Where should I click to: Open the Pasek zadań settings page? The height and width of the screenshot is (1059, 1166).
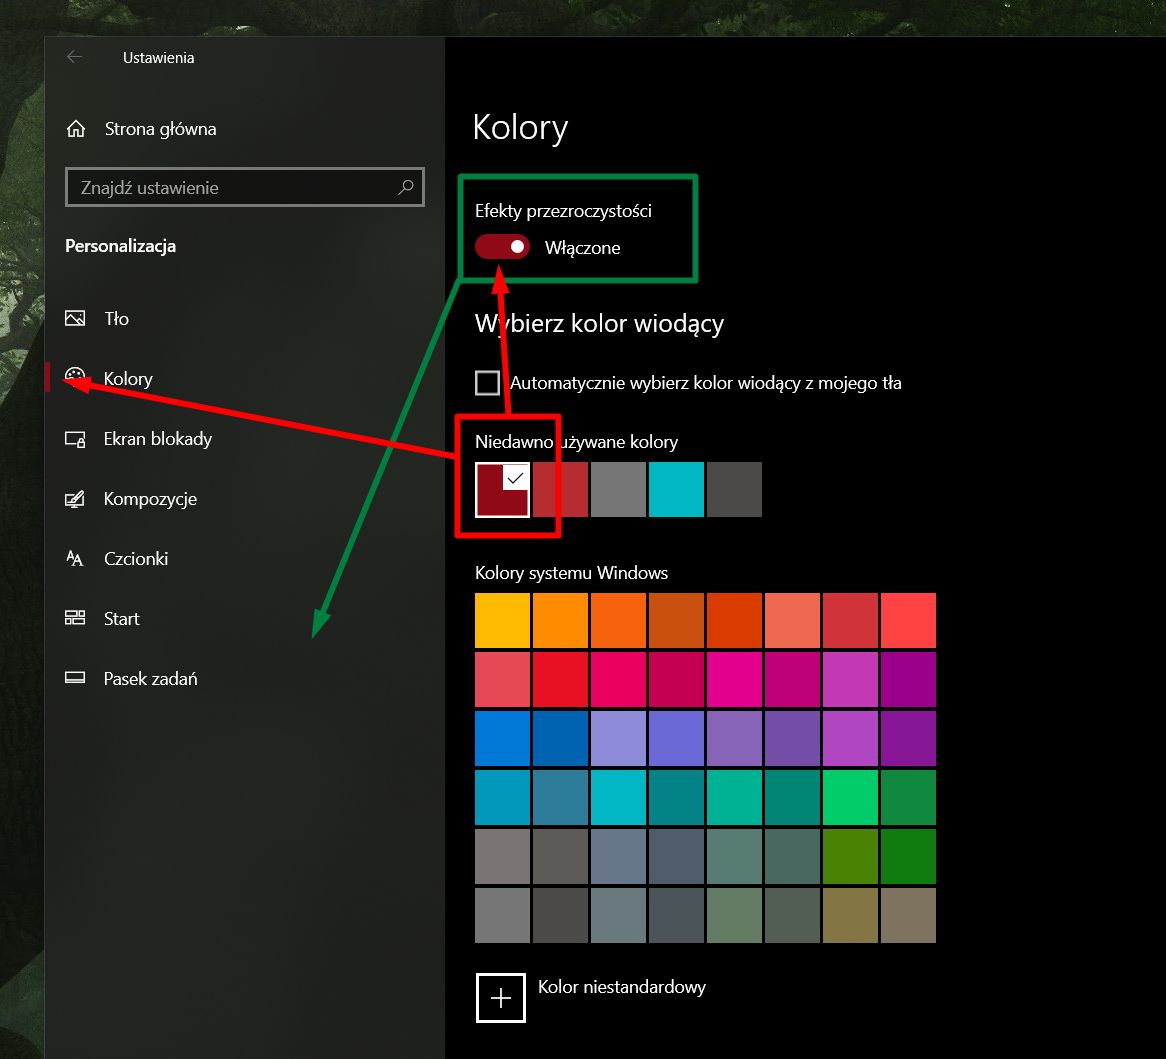click(150, 679)
